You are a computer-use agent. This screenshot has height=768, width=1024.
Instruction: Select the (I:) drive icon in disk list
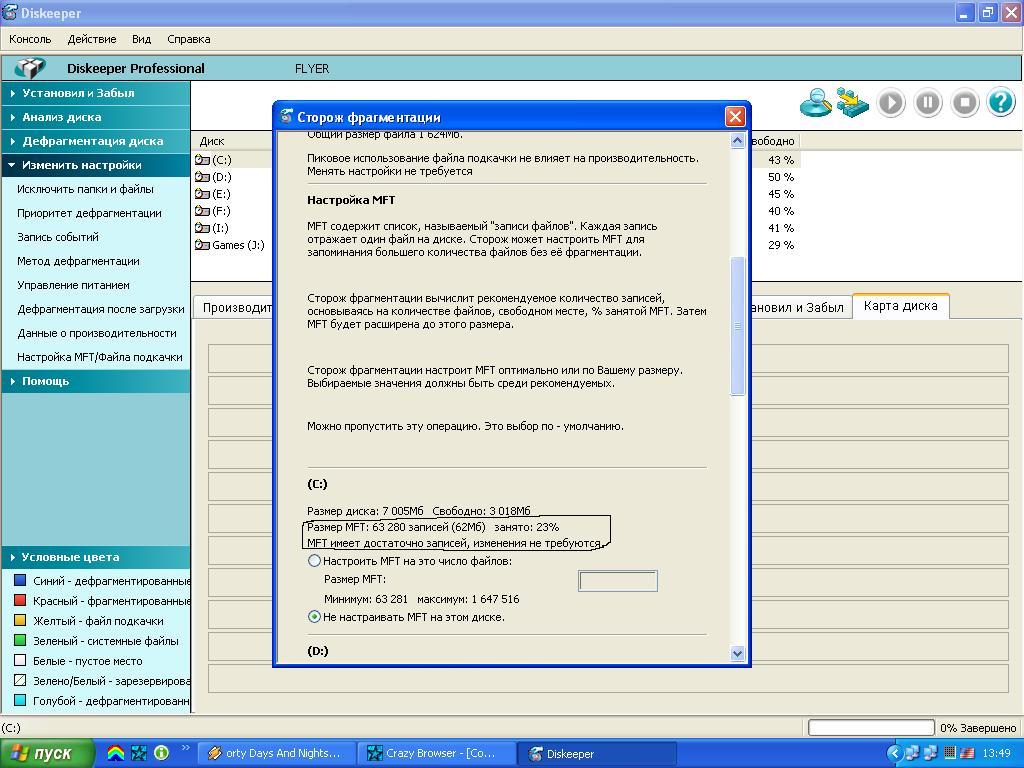[x=202, y=228]
